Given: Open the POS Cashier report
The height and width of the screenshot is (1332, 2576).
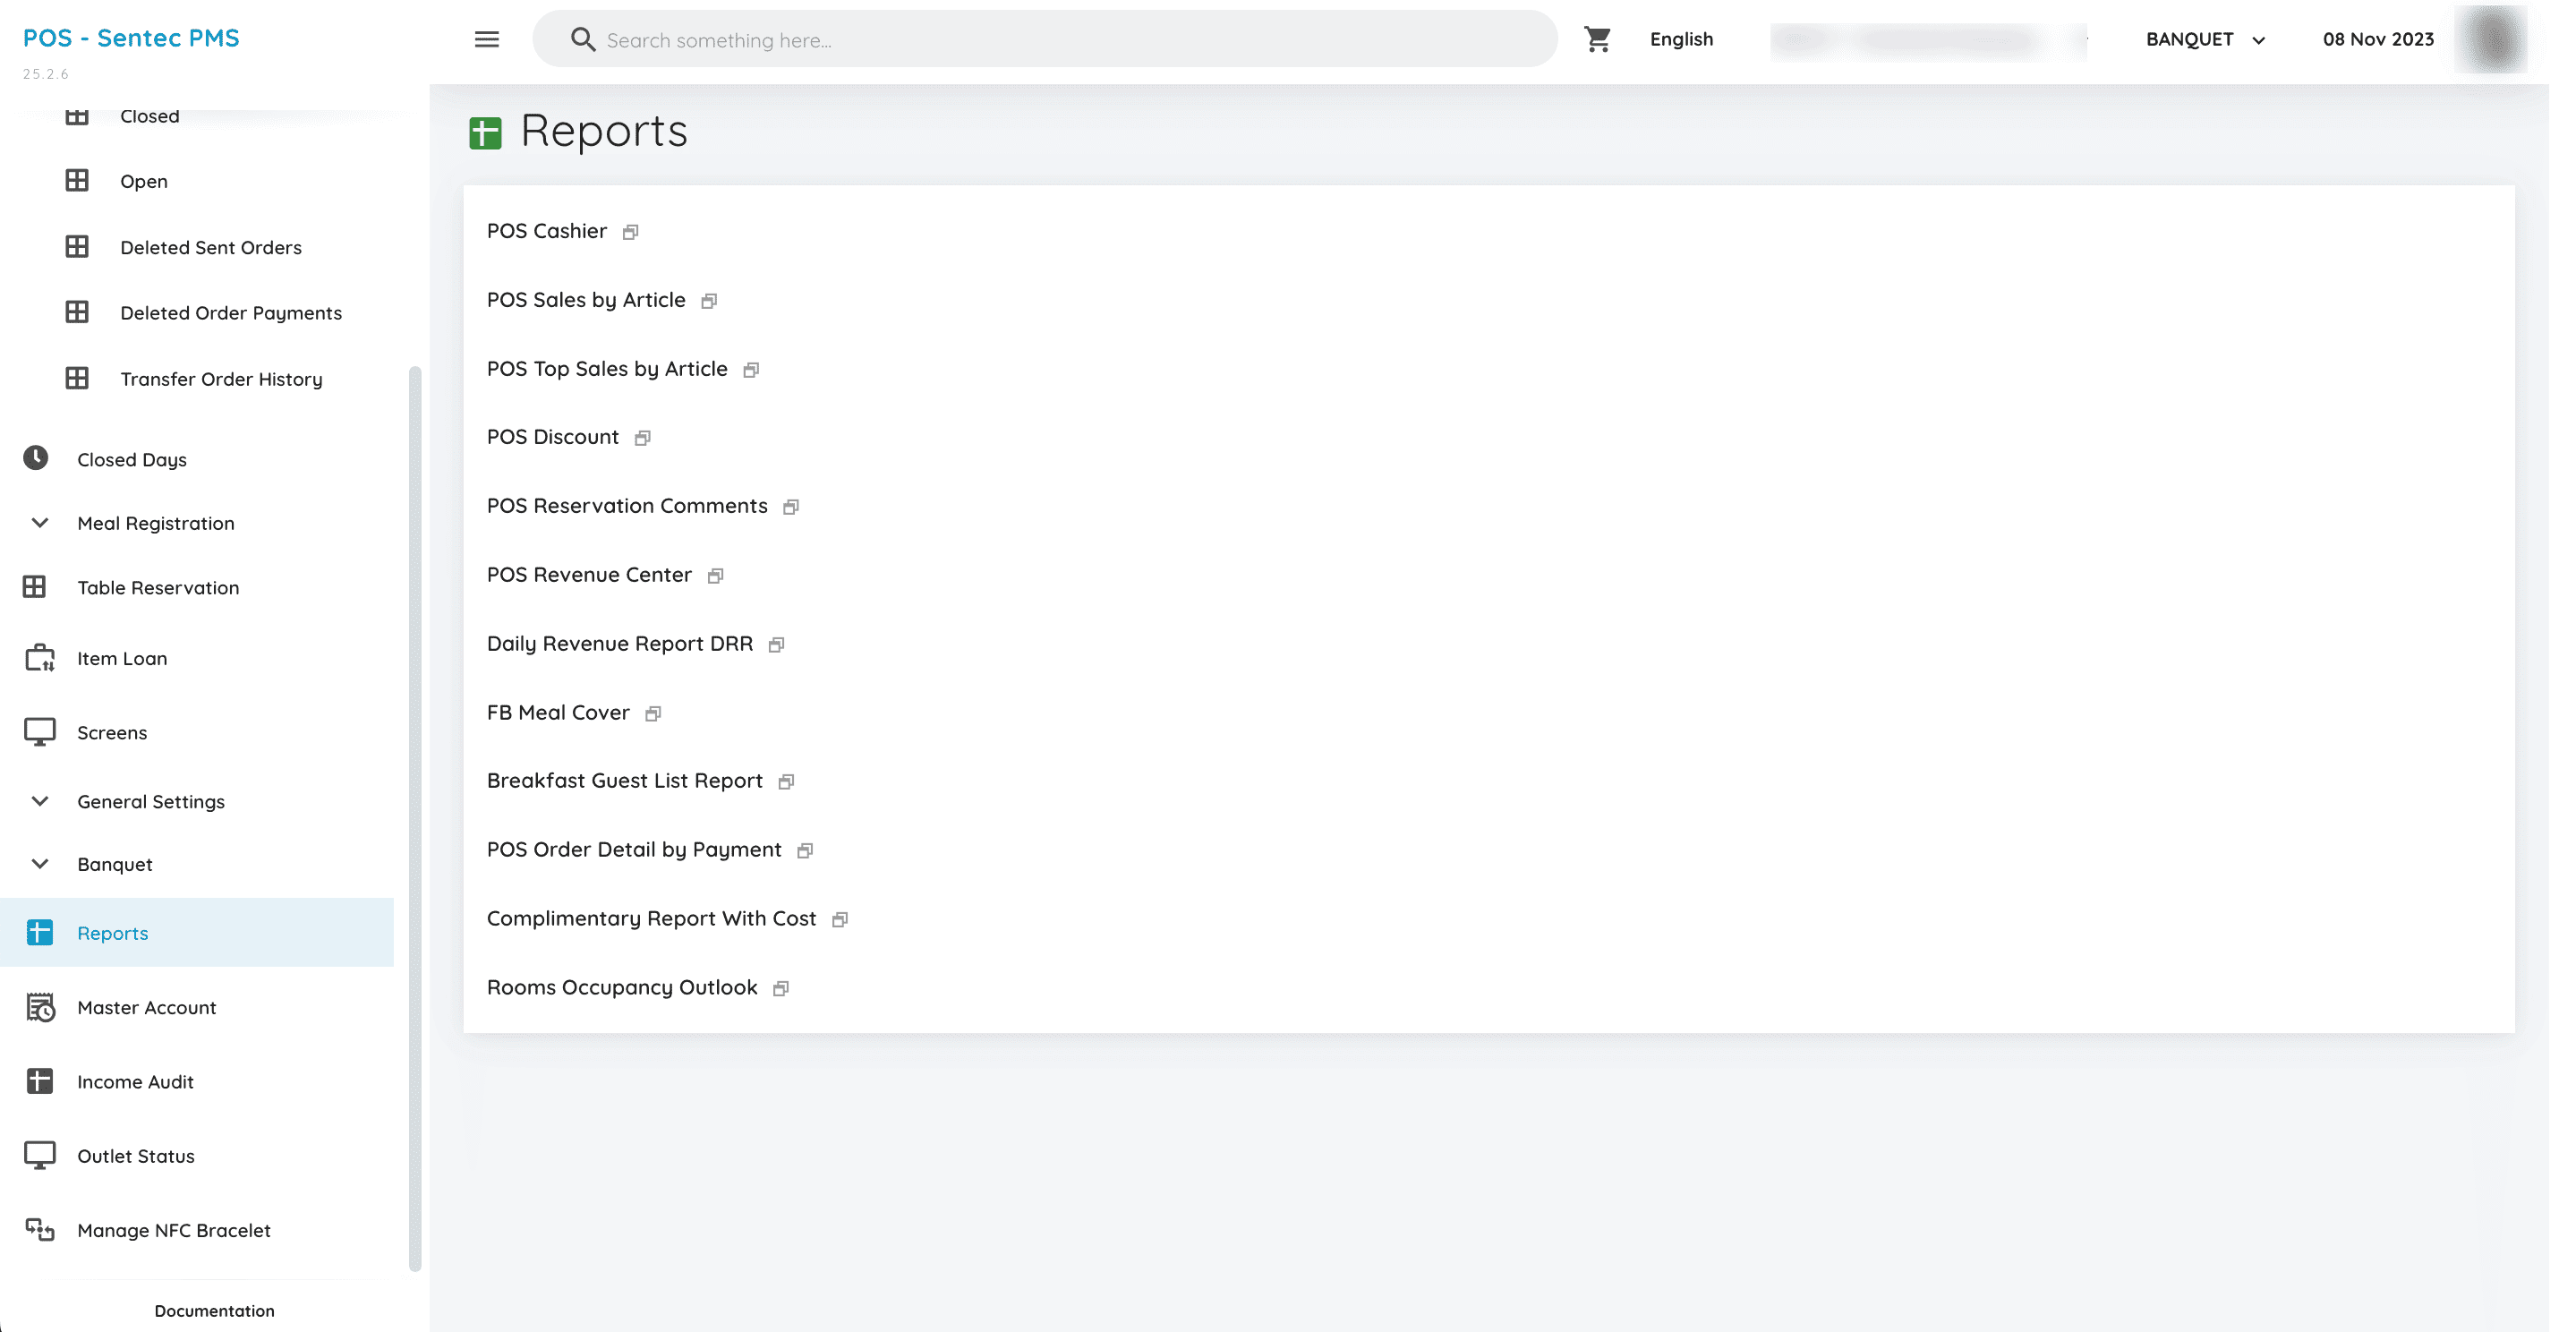Looking at the screenshot, I should click(546, 231).
